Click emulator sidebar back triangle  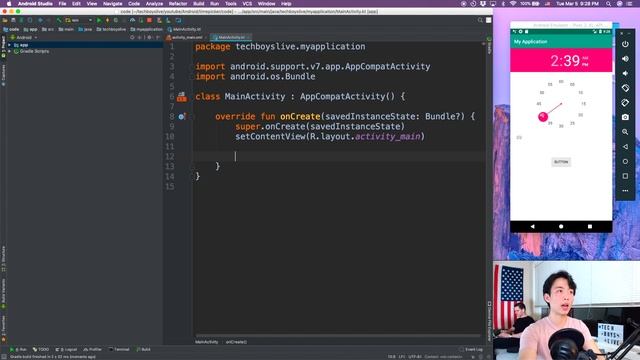click(625, 147)
